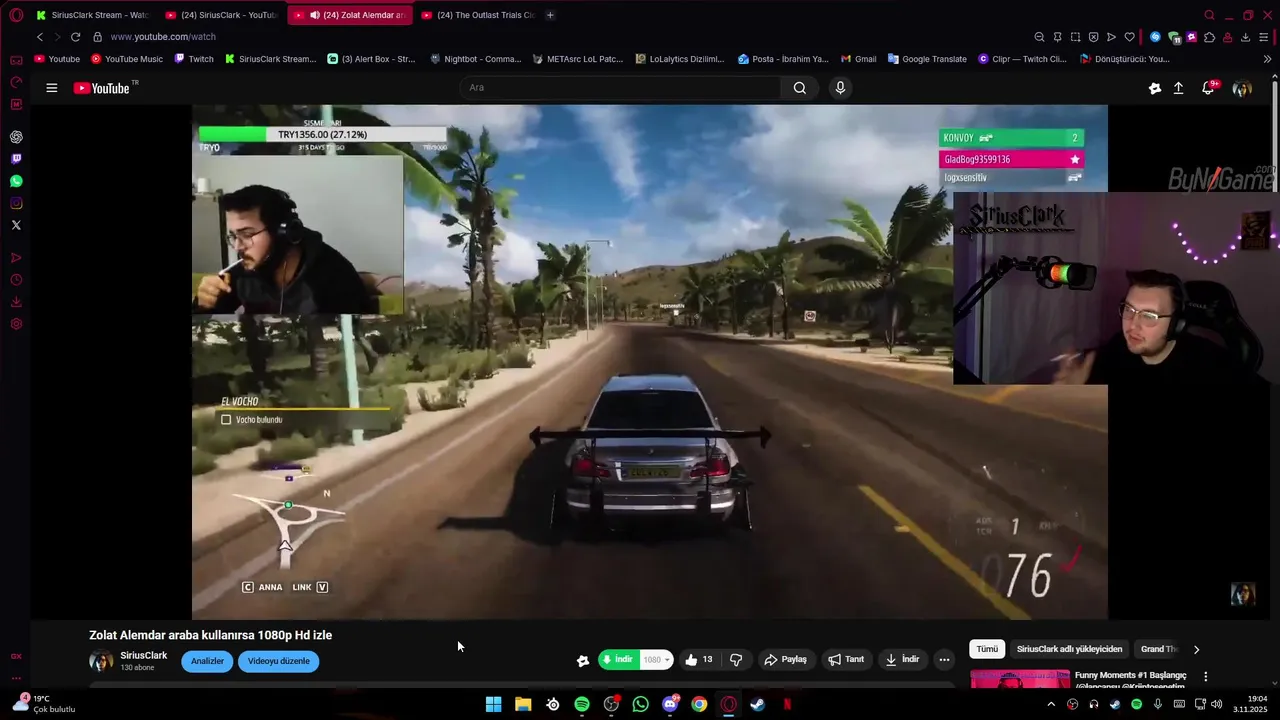Click the İndir button beside Tanıt

click(902, 660)
